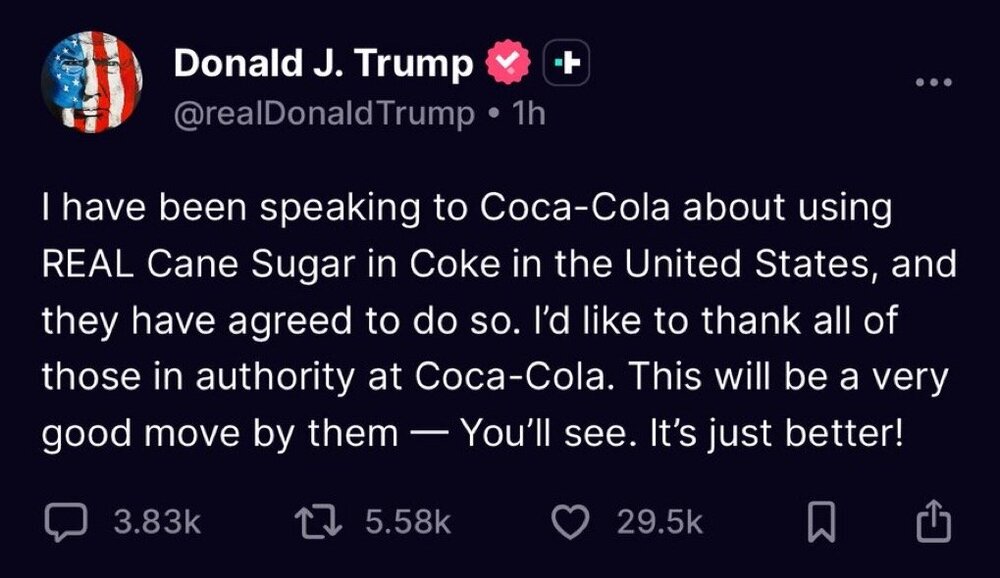Image resolution: width=1000 pixels, height=578 pixels.
Task: Click the red verified checkmark badge
Action: pyautogui.click(x=509, y=65)
